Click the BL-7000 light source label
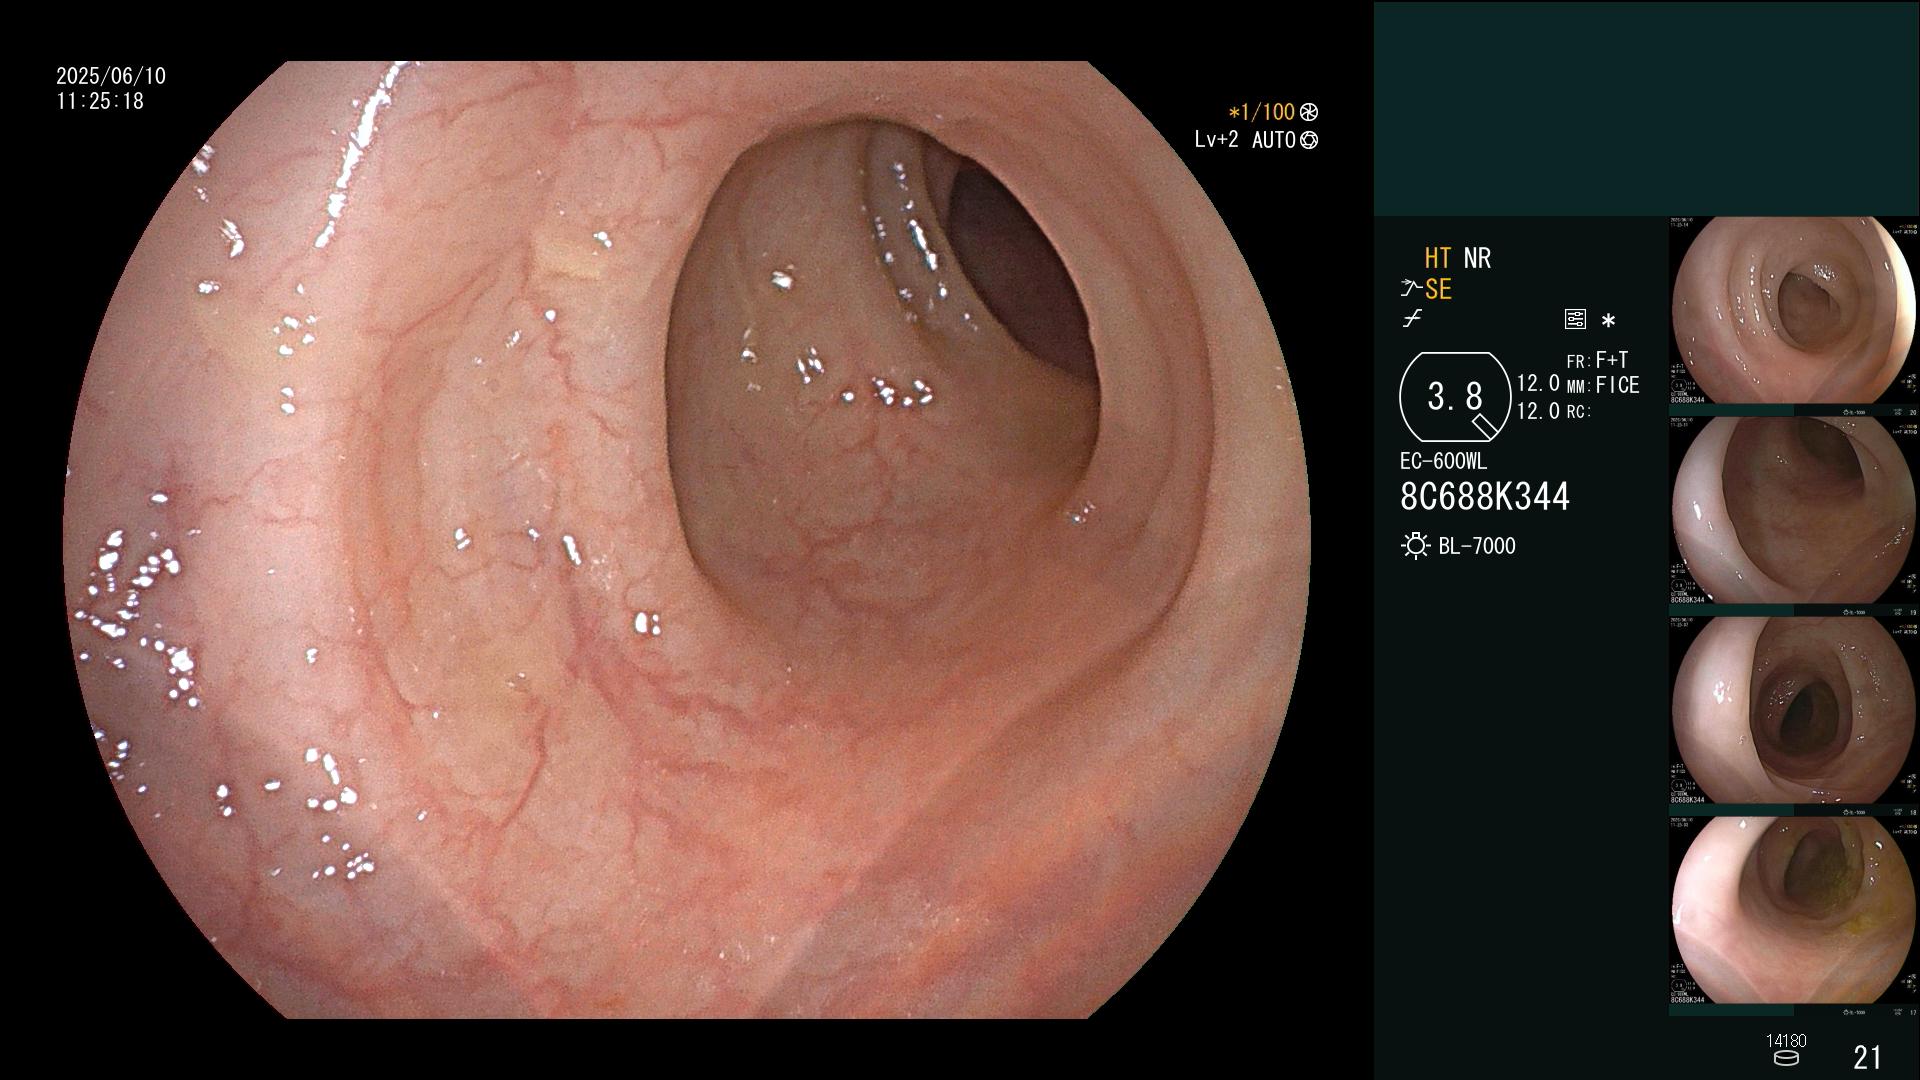This screenshot has height=1080, width=1920. tap(1477, 546)
